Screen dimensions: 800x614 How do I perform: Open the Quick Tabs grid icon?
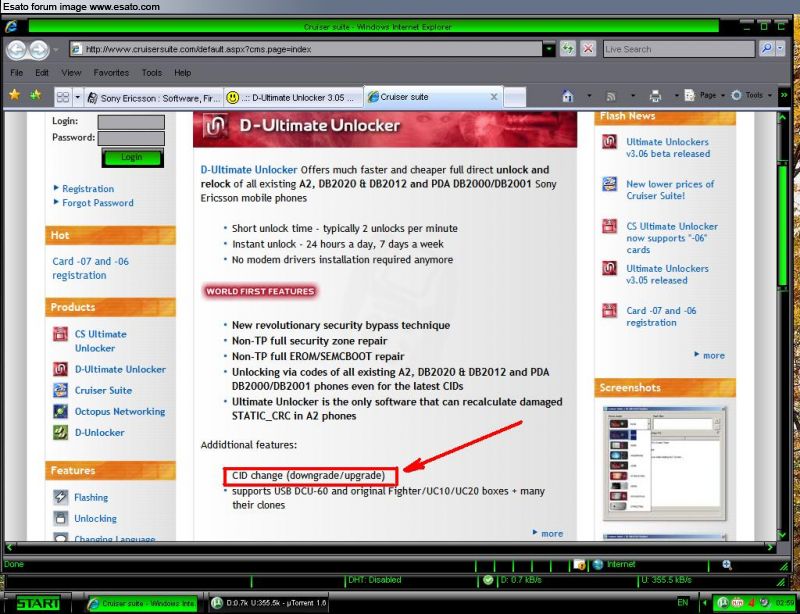tap(63, 97)
